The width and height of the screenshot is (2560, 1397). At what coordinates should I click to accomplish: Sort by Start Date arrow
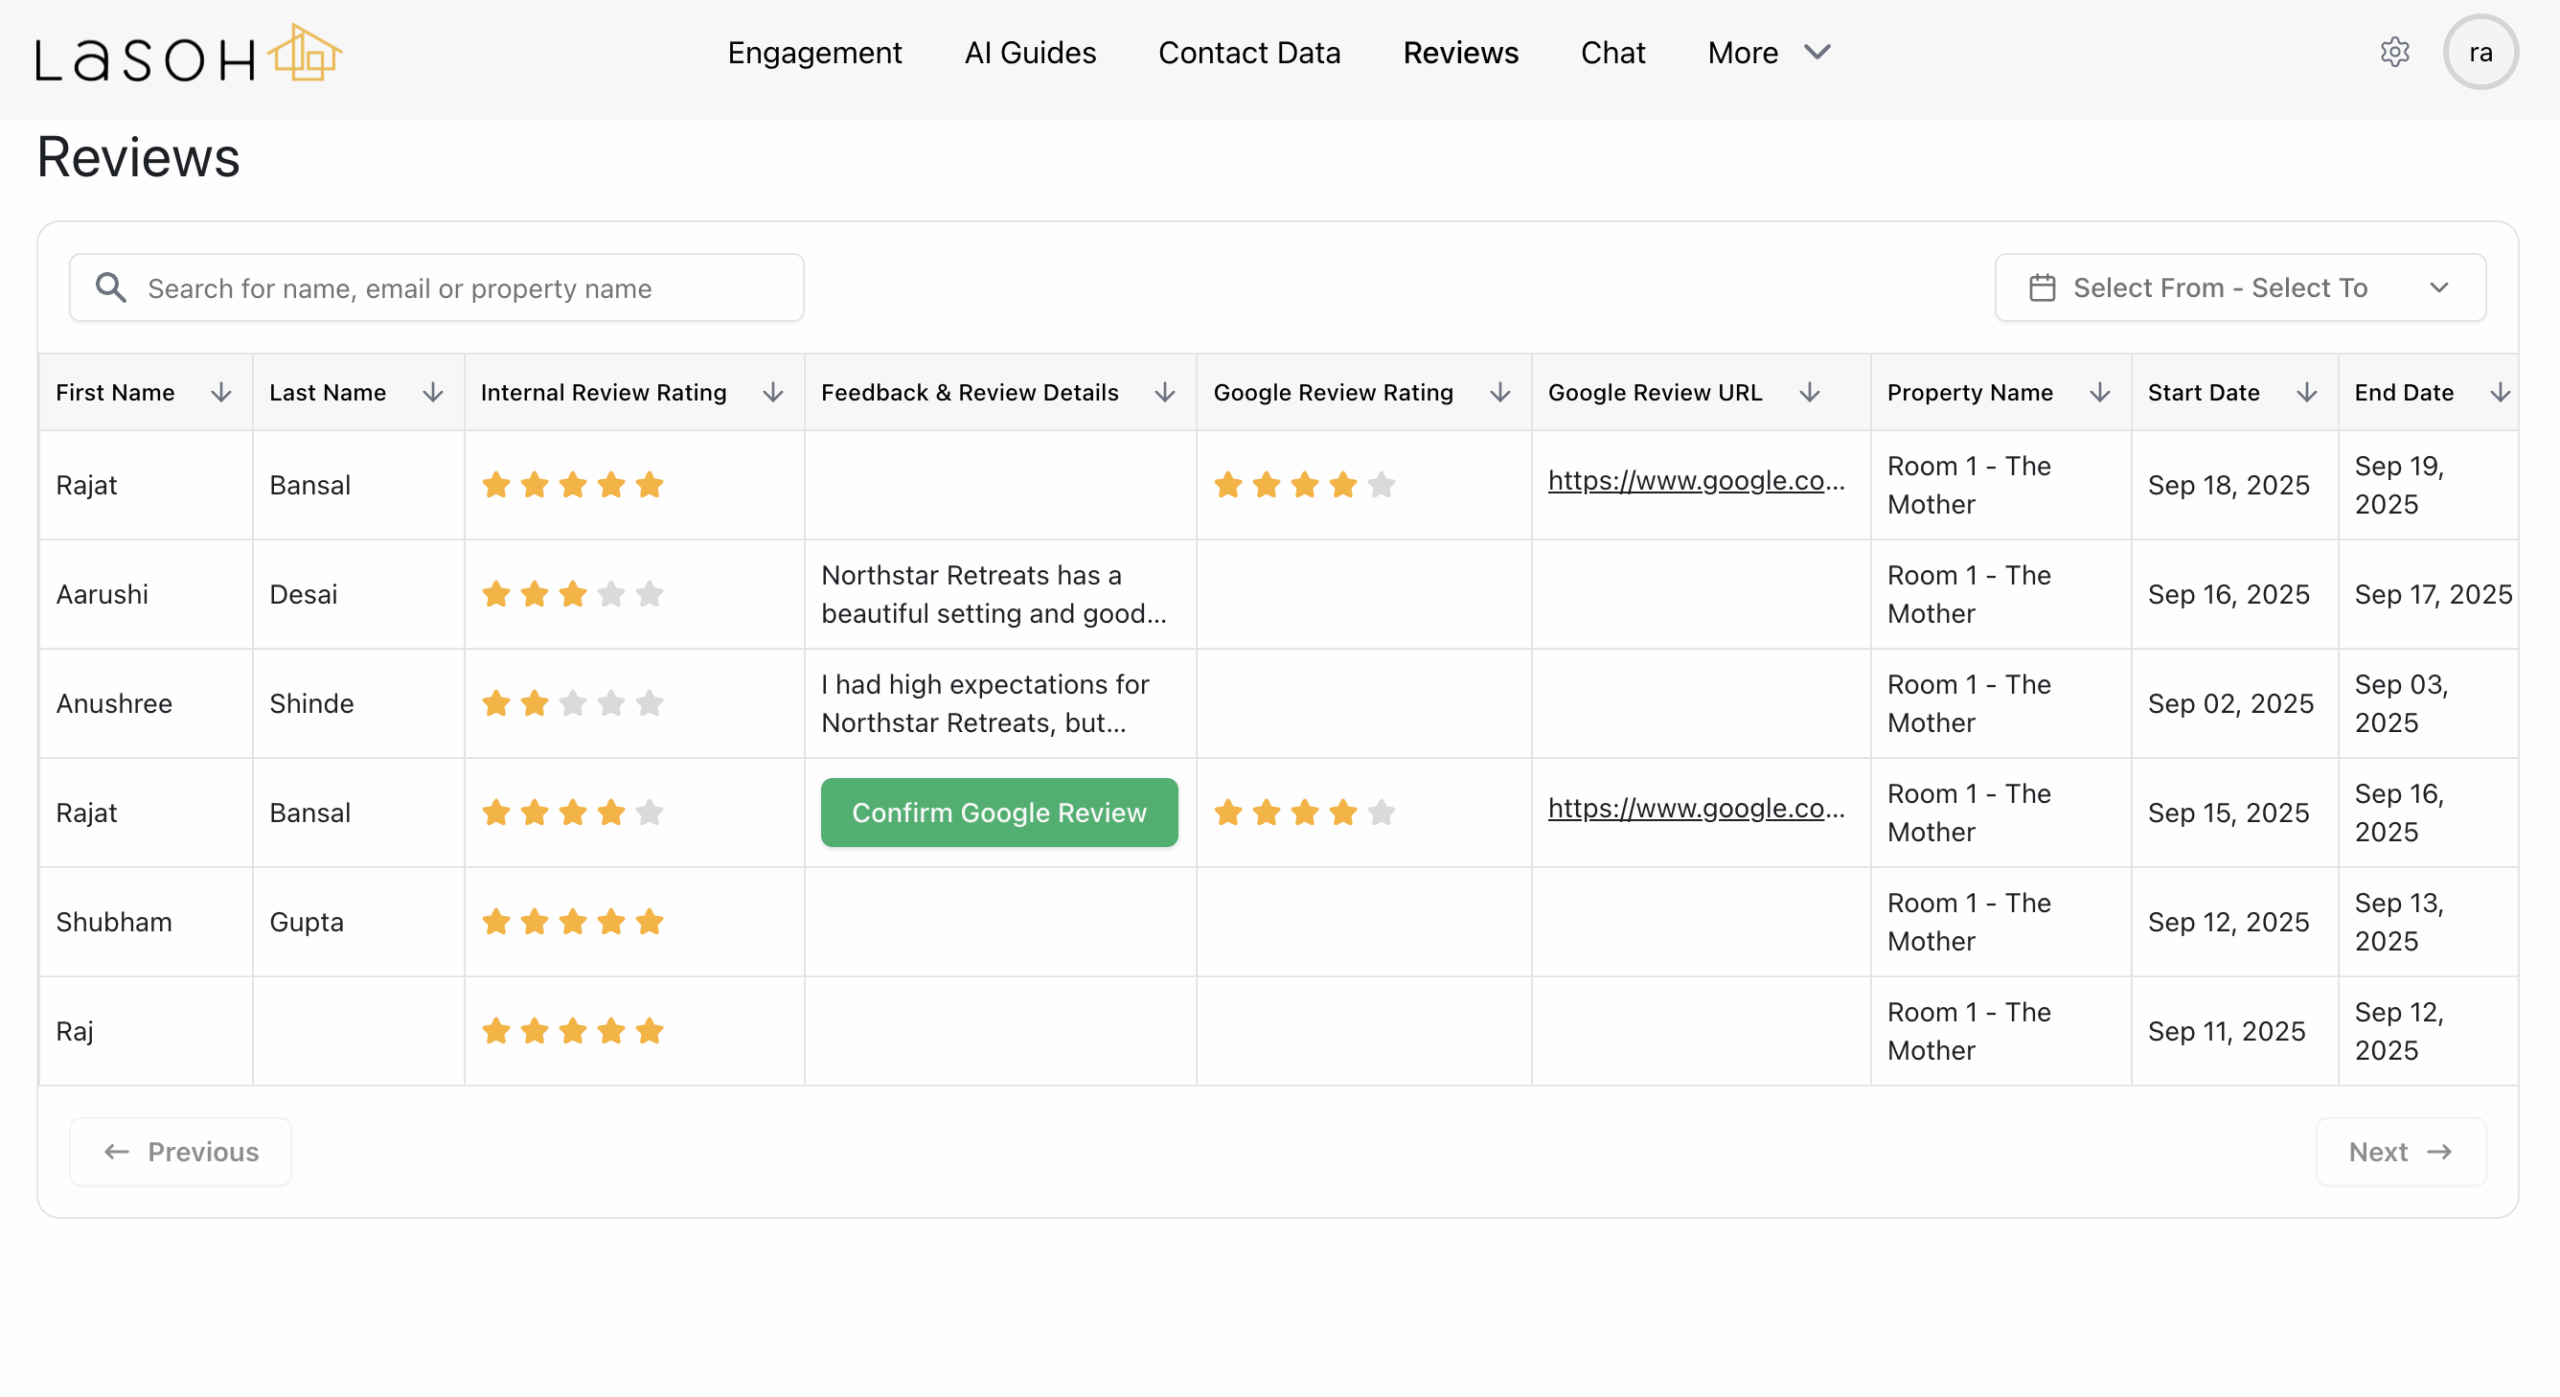[x=2306, y=393]
